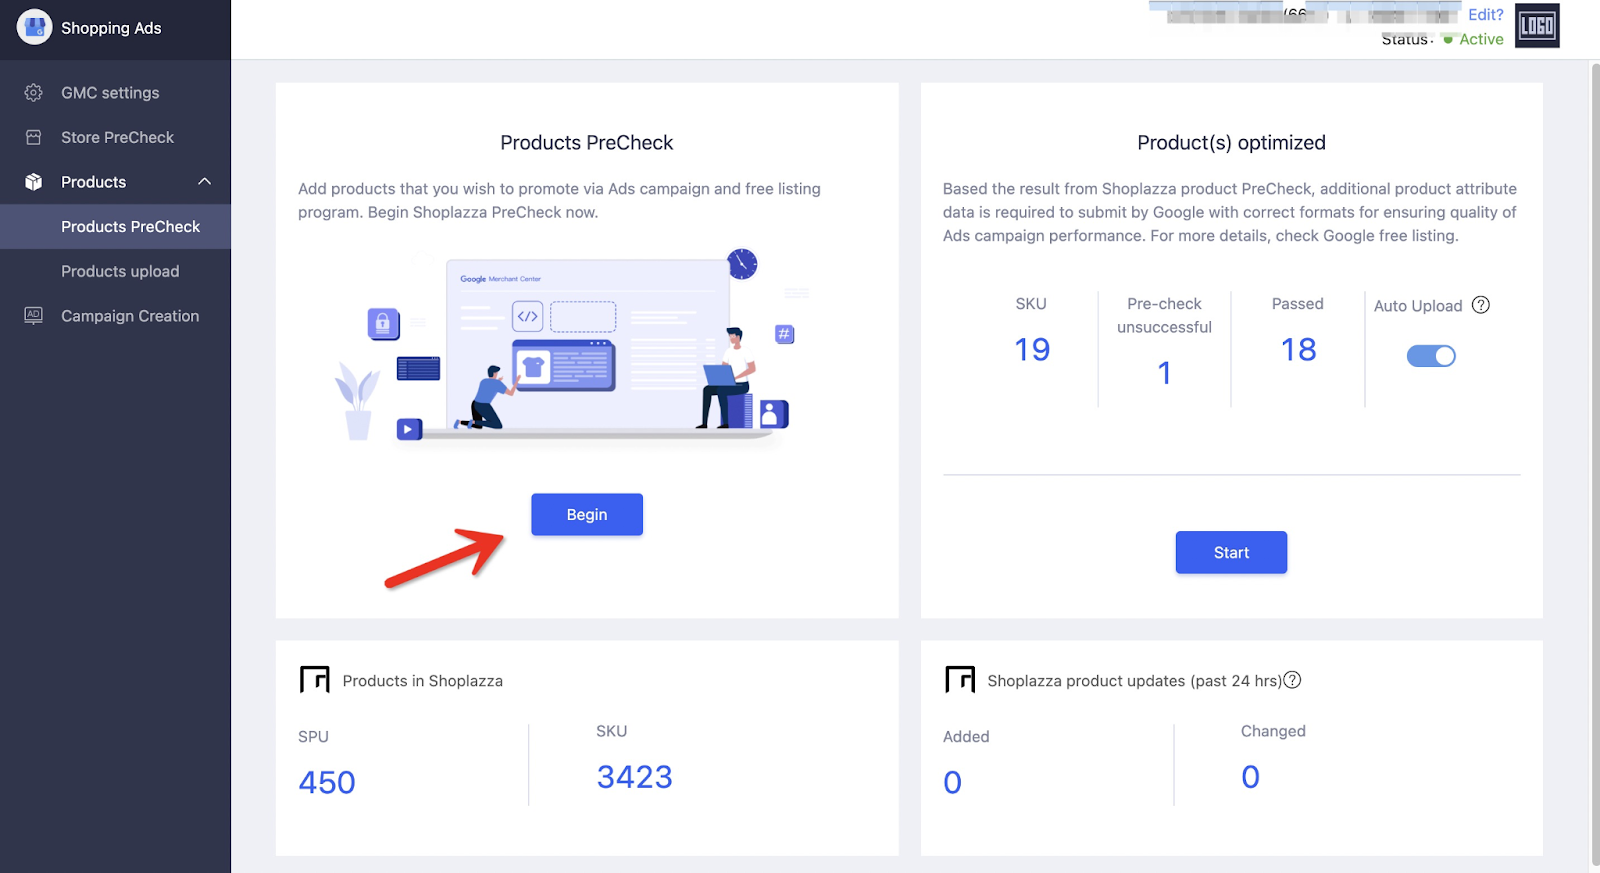Click the Added value 0

point(952,782)
